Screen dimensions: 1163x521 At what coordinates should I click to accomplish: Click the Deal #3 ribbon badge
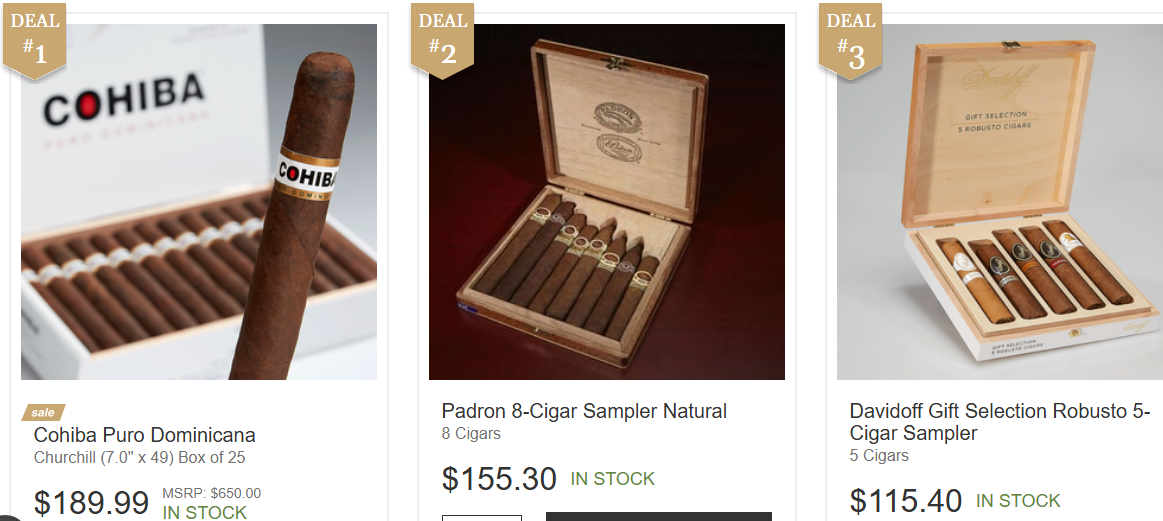pos(850,39)
